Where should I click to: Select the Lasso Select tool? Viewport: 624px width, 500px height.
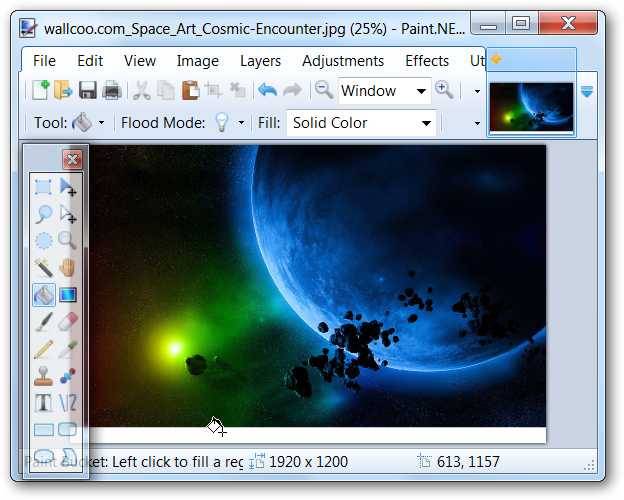43,214
